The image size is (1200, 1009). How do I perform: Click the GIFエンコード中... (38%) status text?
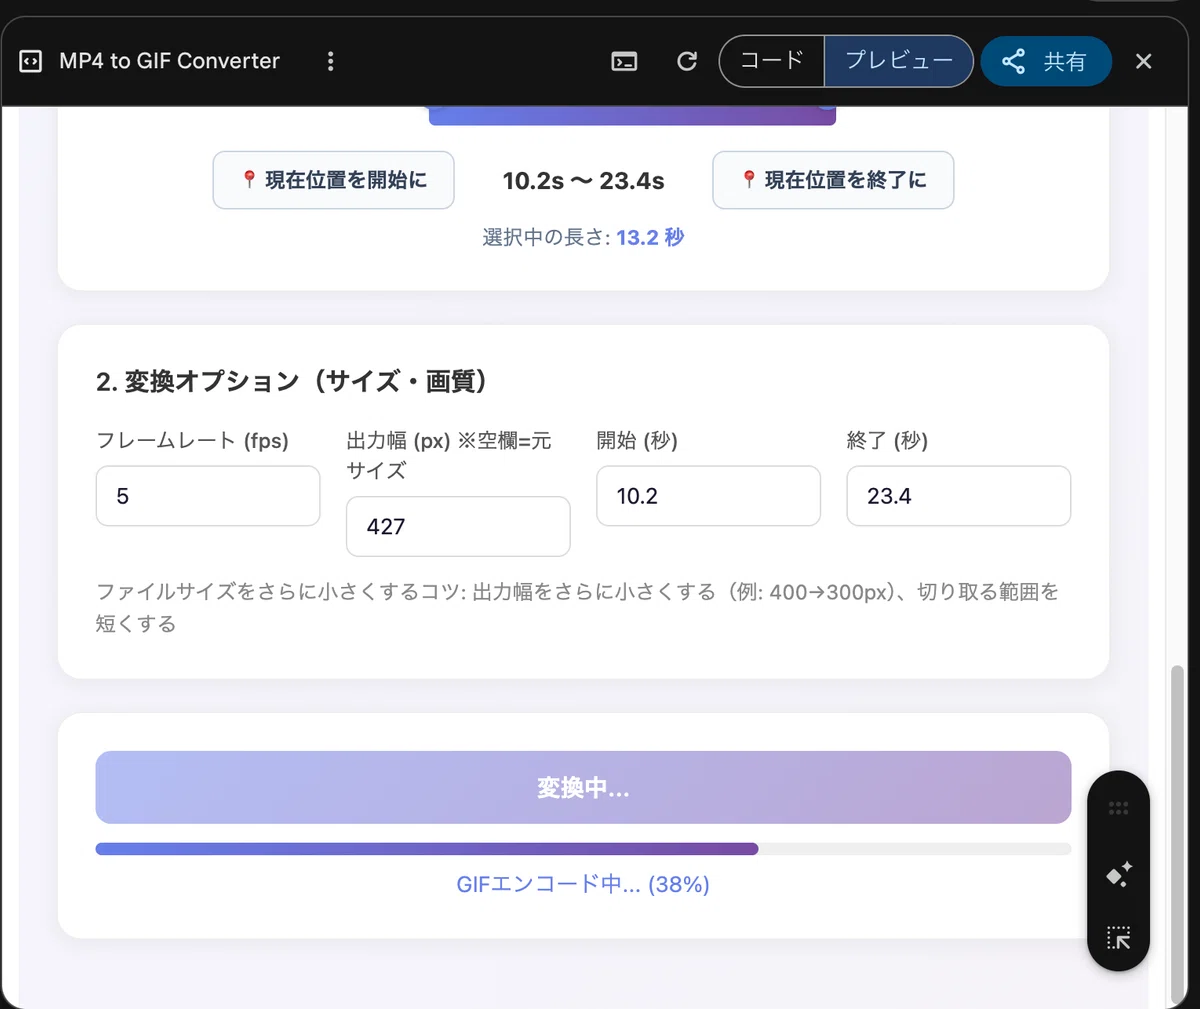(583, 884)
